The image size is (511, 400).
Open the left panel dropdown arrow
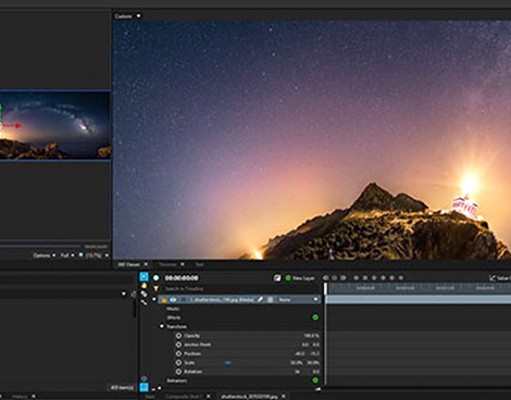pyautogui.click(x=124, y=294)
